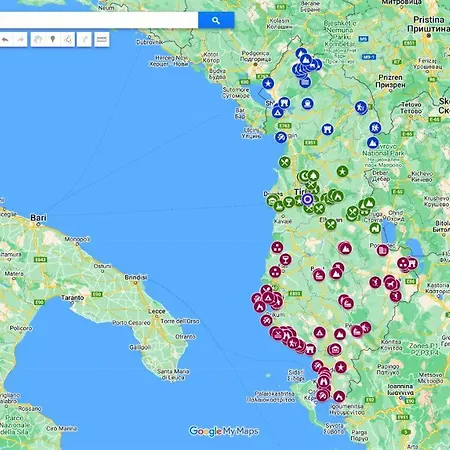The image size is (450, 450).
Task: Pick the add directions tool
Action: pyautogui.click(x=84, y=40)
